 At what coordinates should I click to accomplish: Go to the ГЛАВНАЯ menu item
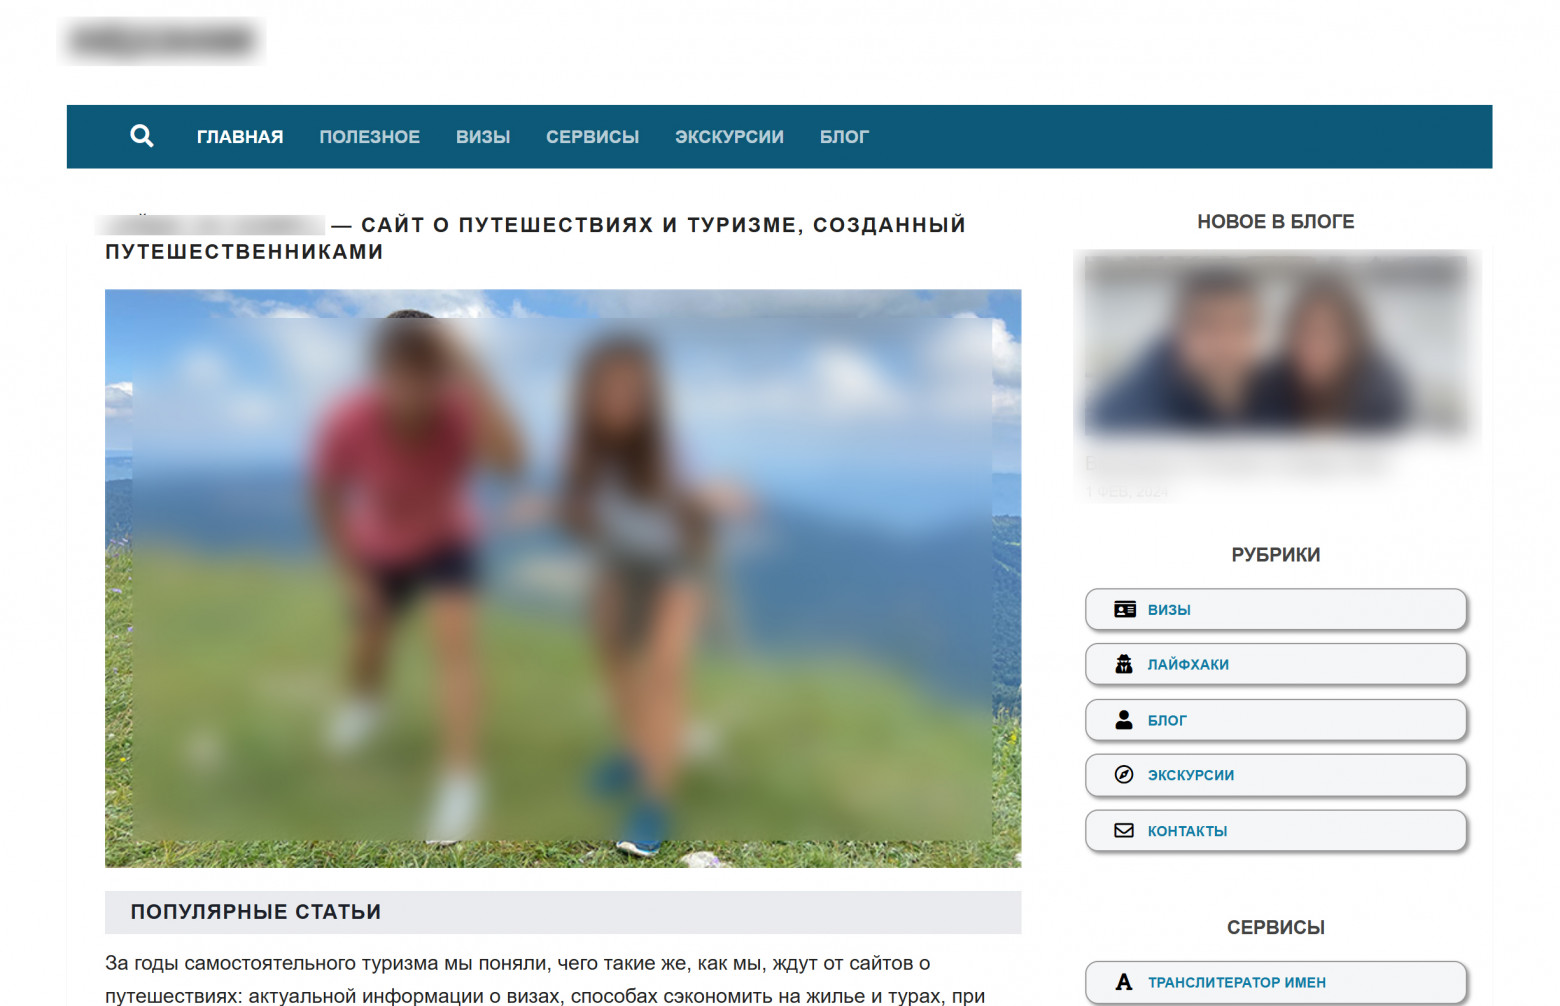240,137
